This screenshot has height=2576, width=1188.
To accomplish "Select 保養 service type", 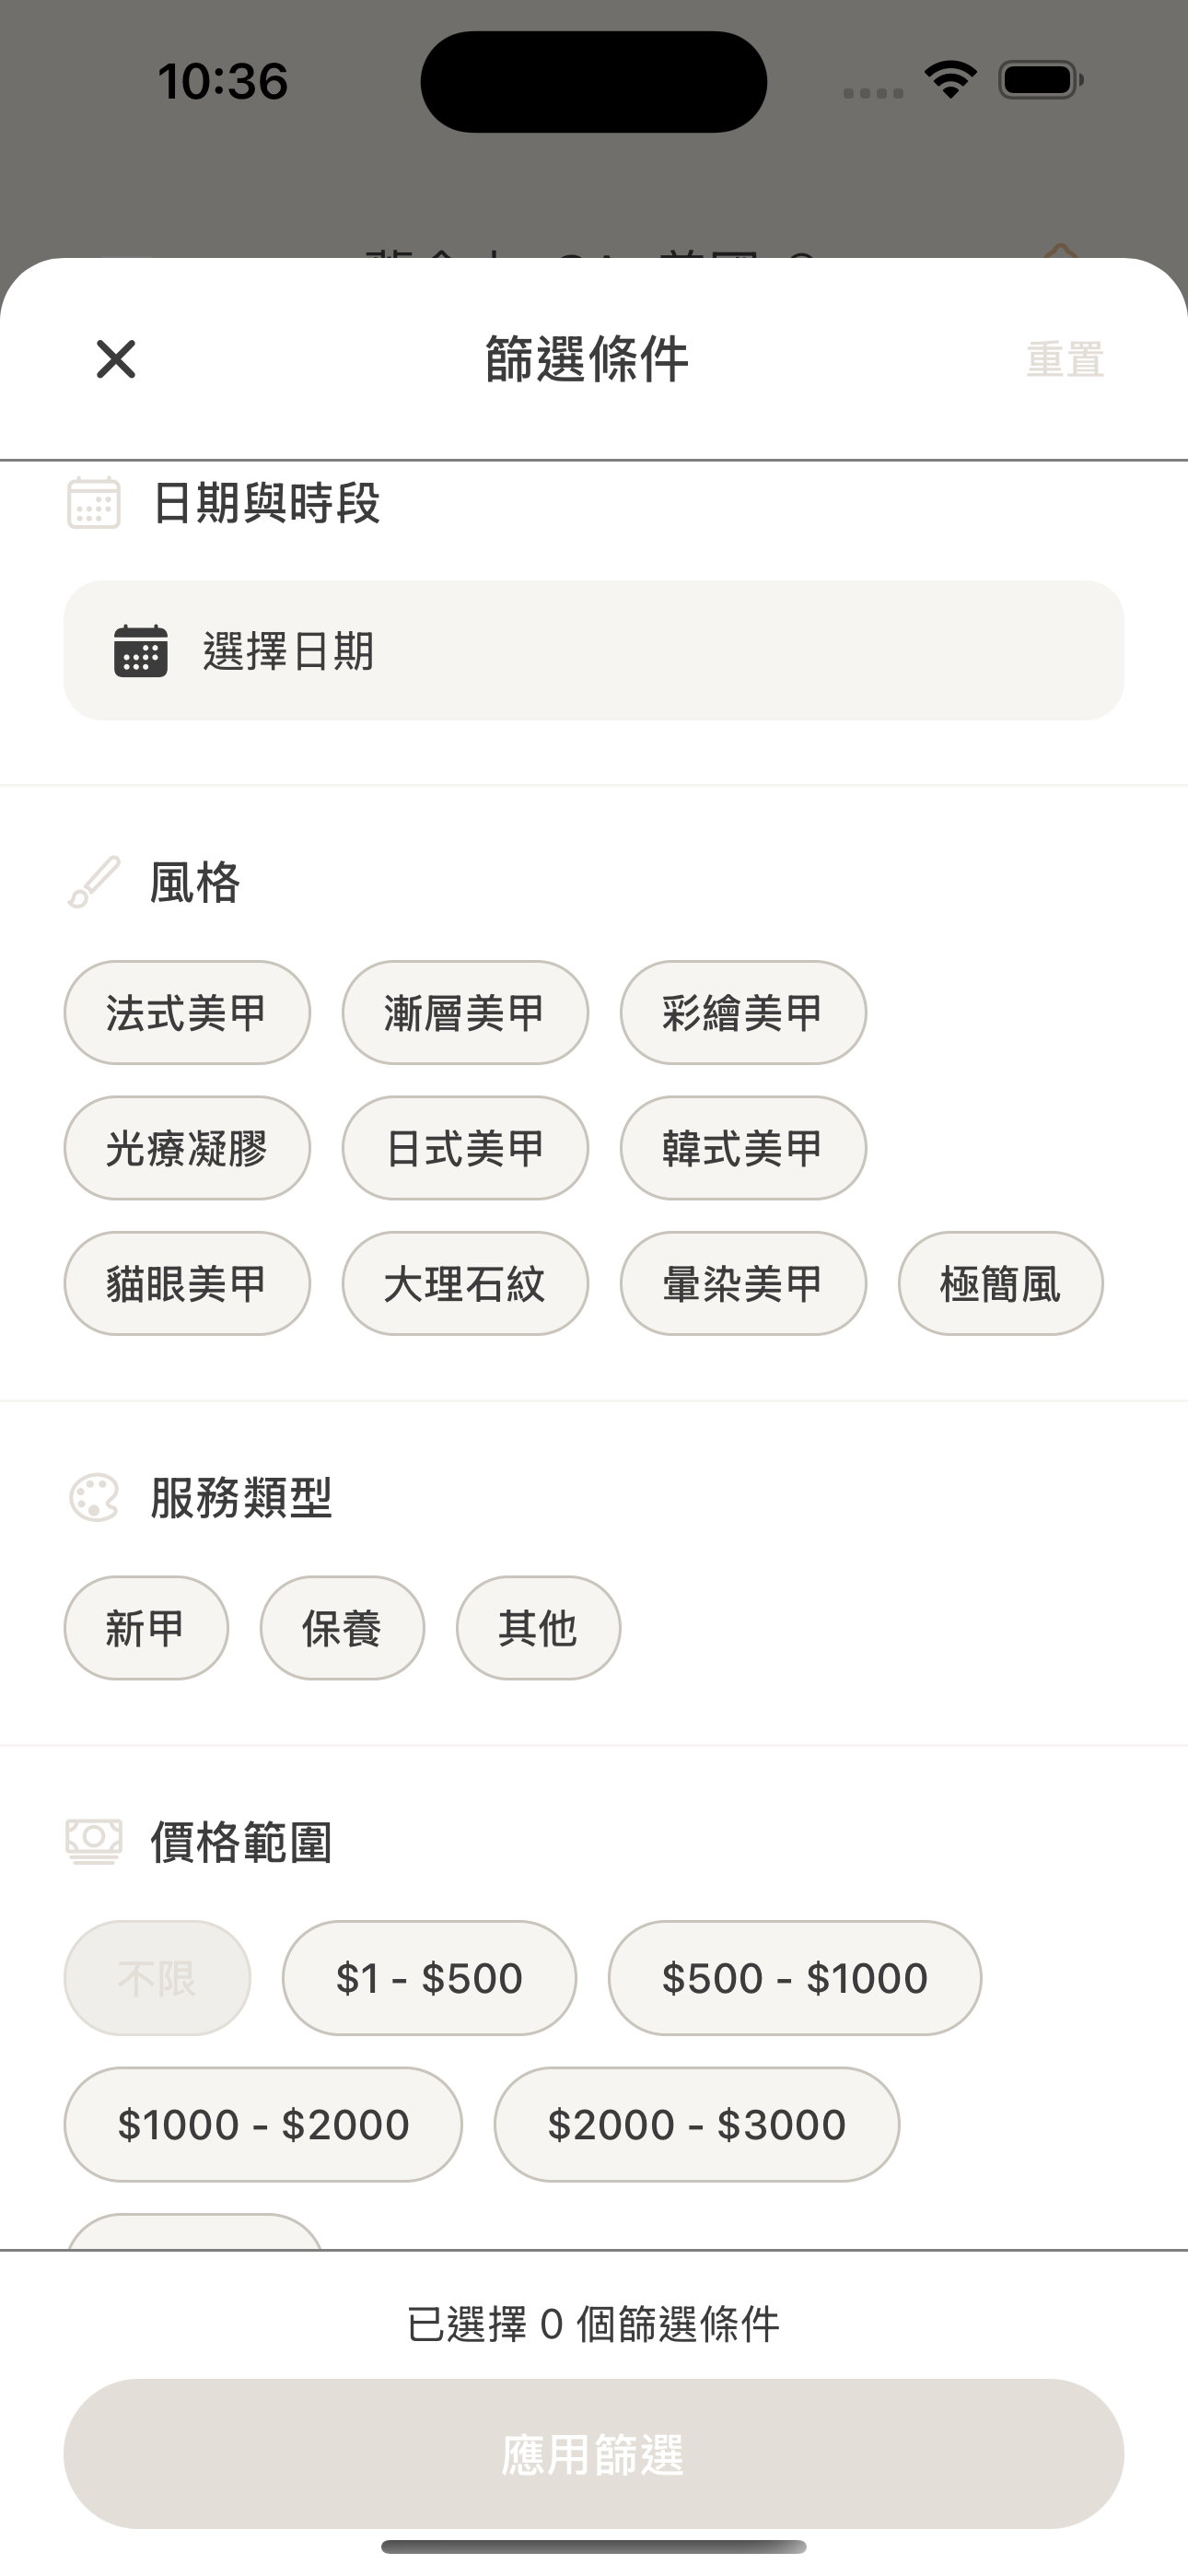I will [x=342, y=1628].
